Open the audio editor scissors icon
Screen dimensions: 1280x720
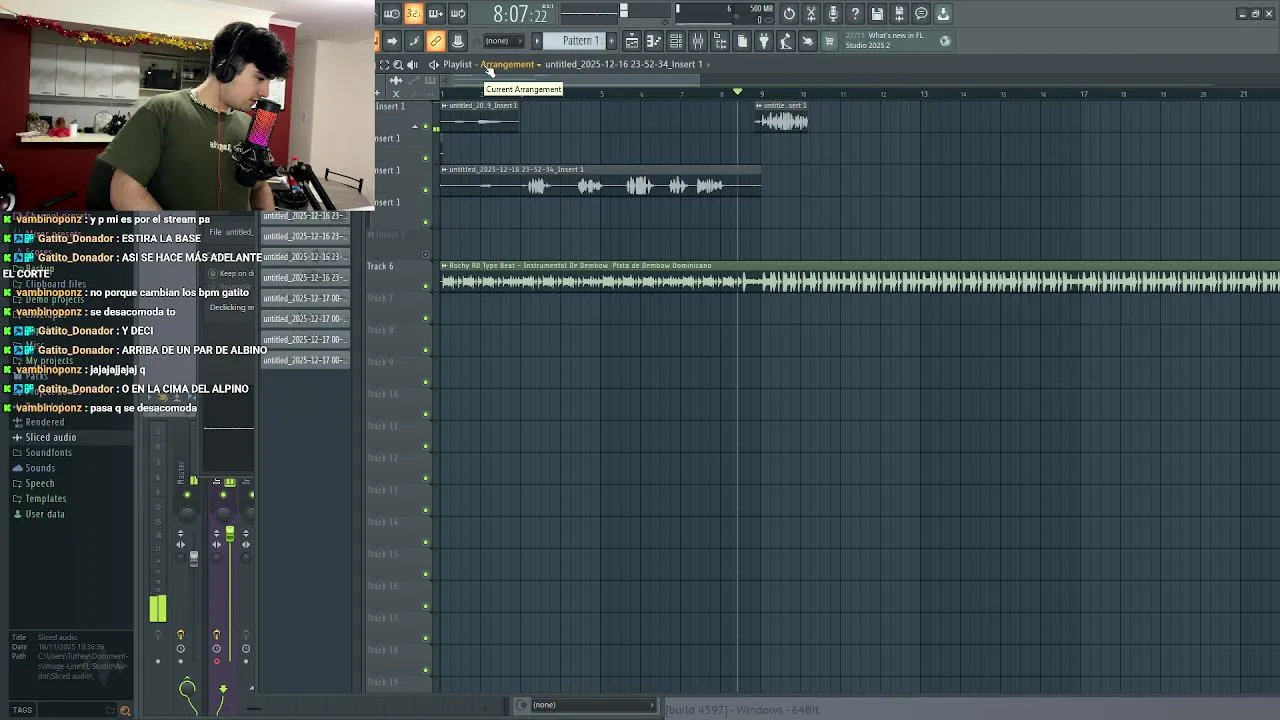pos(811,14)
